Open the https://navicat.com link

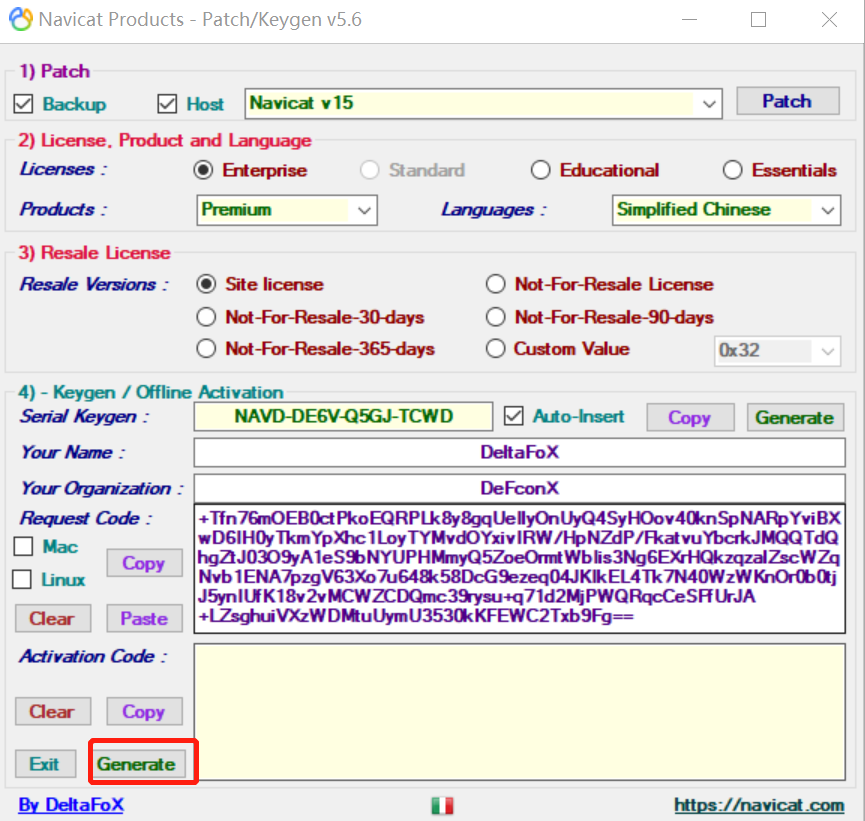coord(759,805)
